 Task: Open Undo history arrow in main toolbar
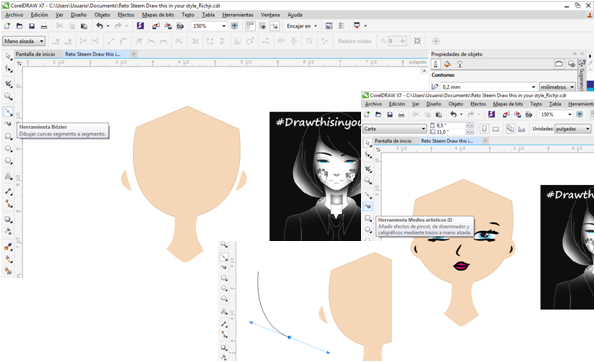[x=108, y=26]
